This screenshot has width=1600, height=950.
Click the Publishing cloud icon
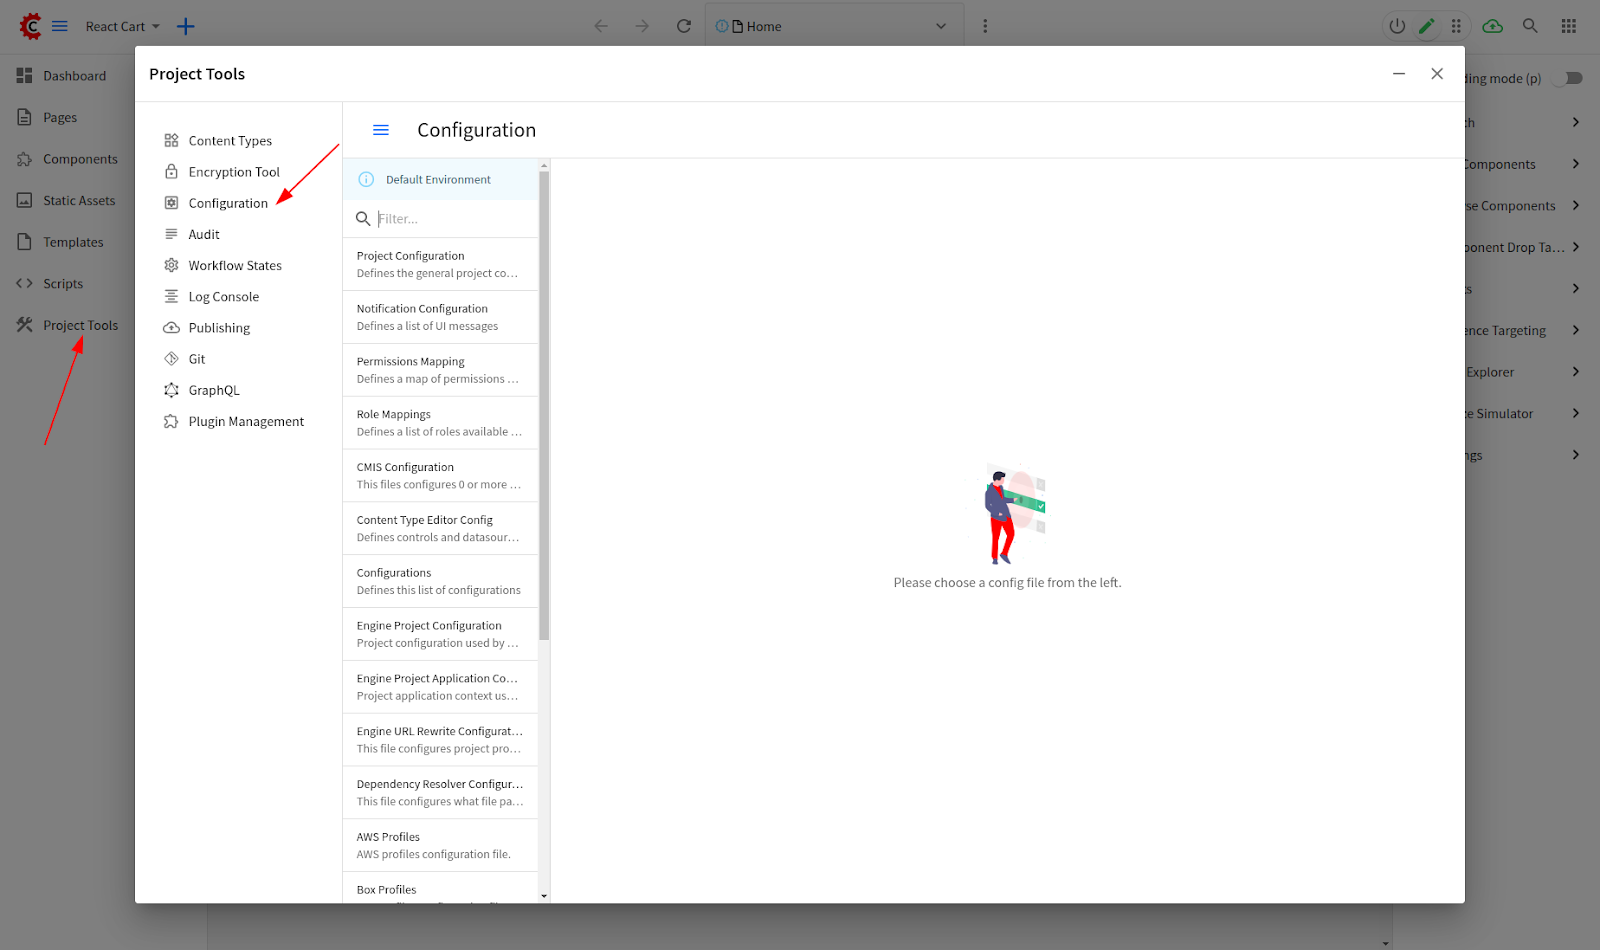pyautogui.click(x=171, y=328)
